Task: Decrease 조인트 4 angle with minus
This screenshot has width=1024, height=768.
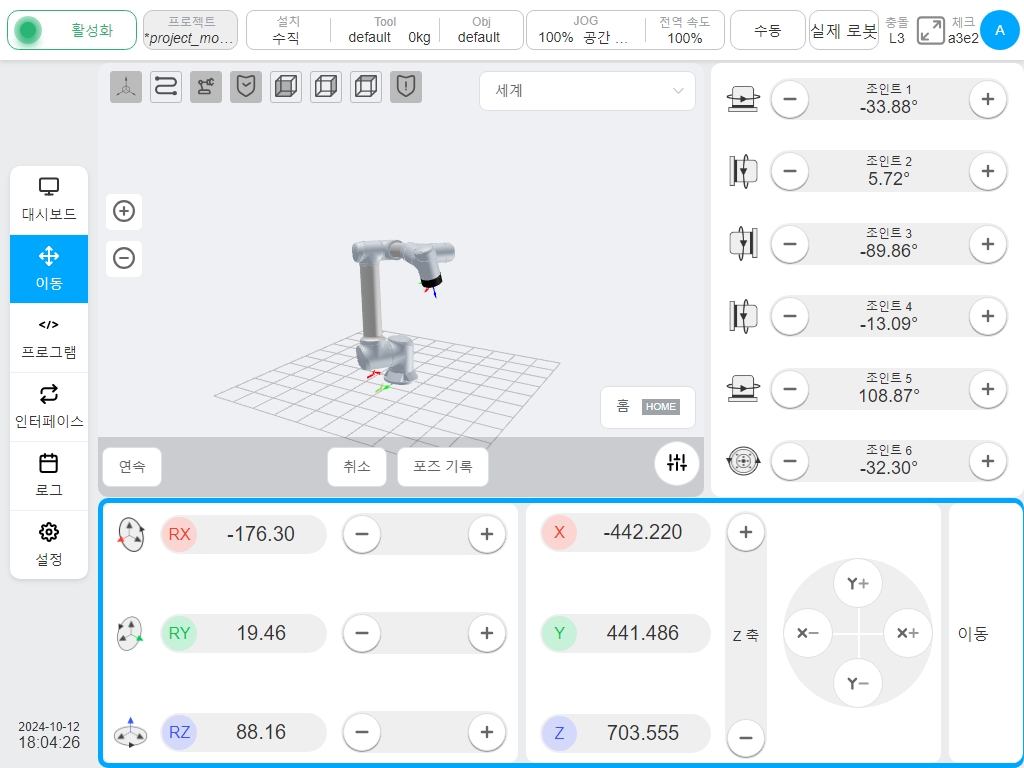Action: (x=790, y=316)
